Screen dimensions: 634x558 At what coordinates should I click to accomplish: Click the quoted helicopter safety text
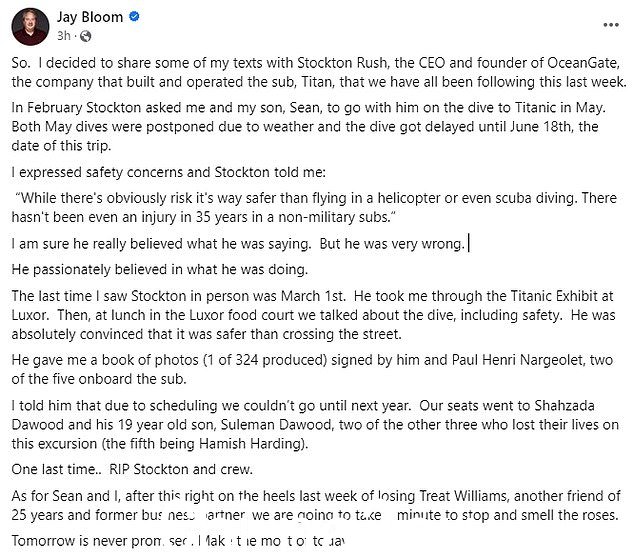tap(314, 207)
